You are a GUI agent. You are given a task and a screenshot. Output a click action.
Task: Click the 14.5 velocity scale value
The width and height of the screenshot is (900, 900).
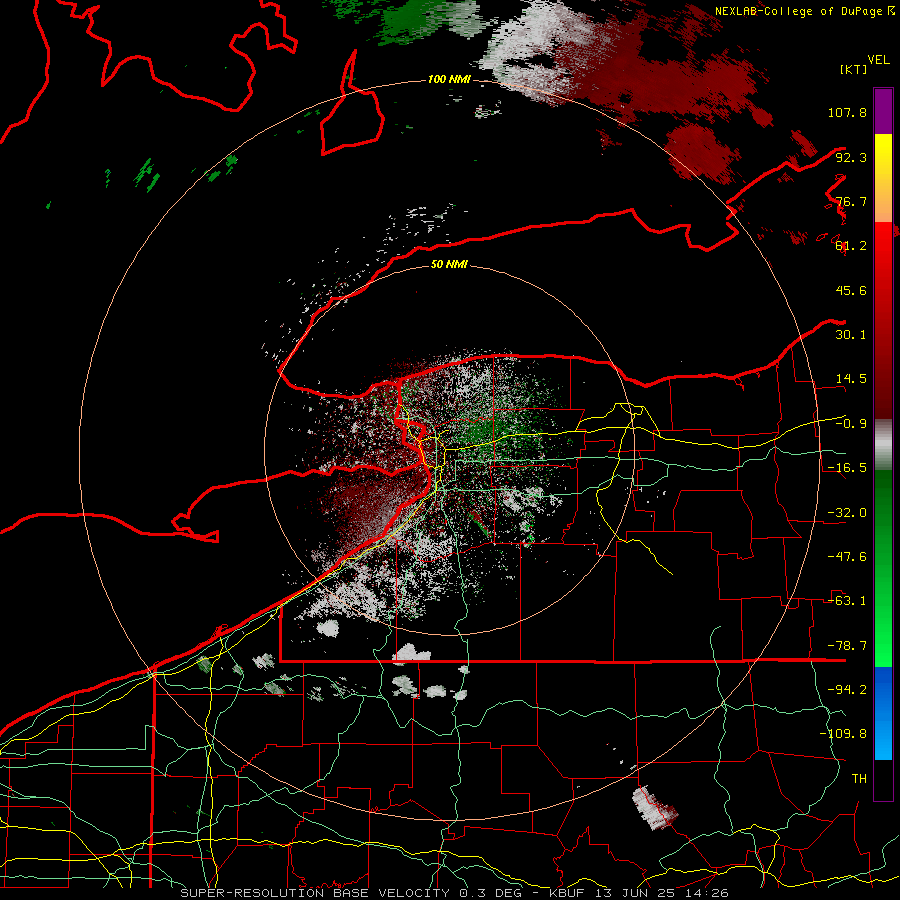tap(851, 379)
